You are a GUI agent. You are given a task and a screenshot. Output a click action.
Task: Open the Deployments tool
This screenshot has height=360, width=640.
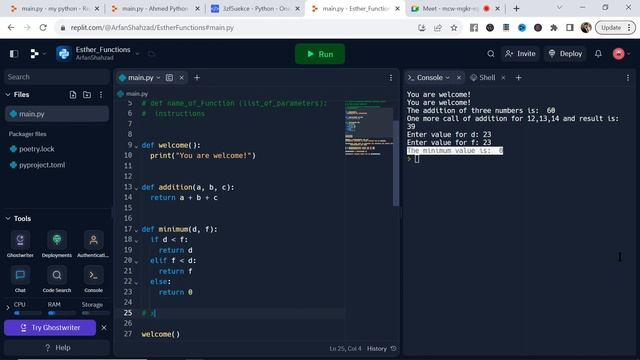pos(57,244)
